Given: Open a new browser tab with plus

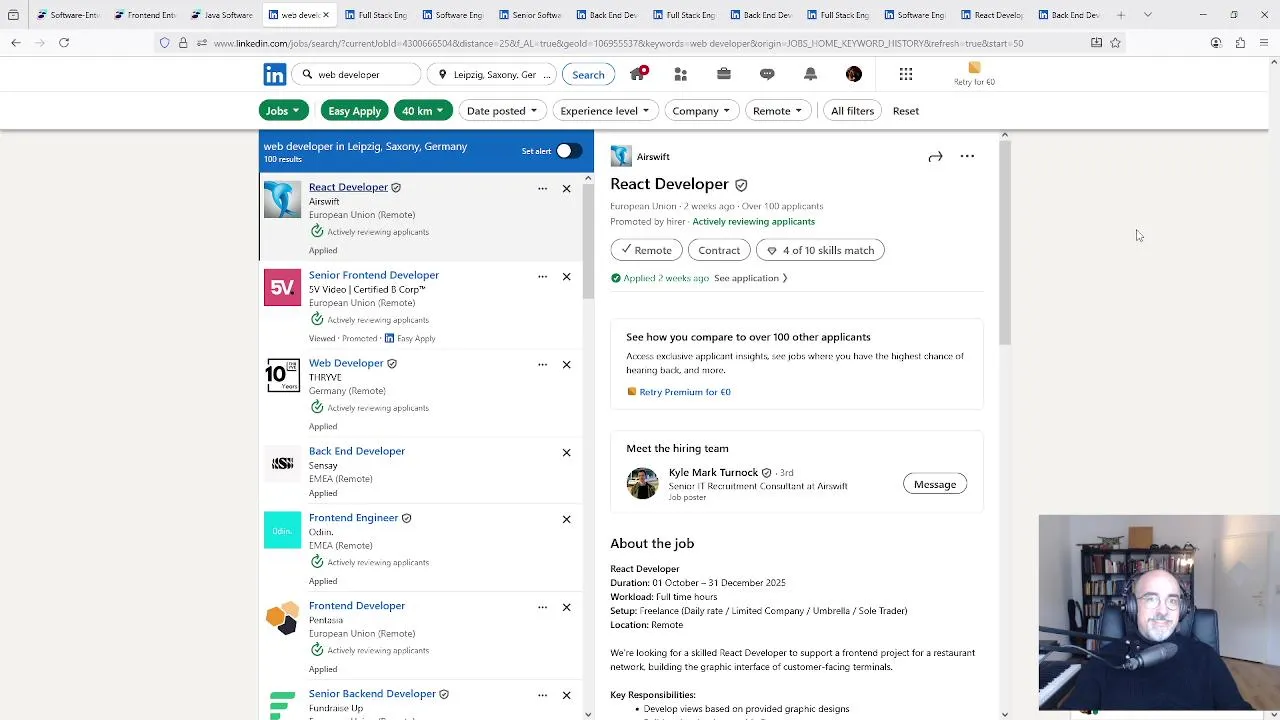Looking at the screenshot, I should coord(1121,15).
